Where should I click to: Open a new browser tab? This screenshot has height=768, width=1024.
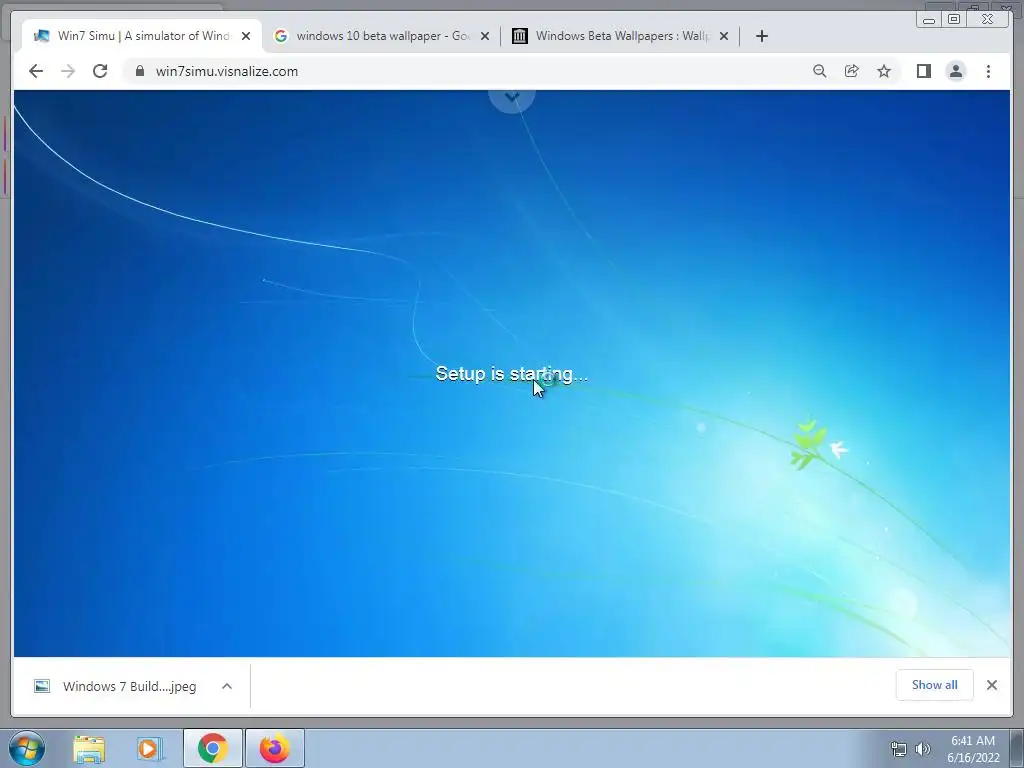(x=761, y=36)
